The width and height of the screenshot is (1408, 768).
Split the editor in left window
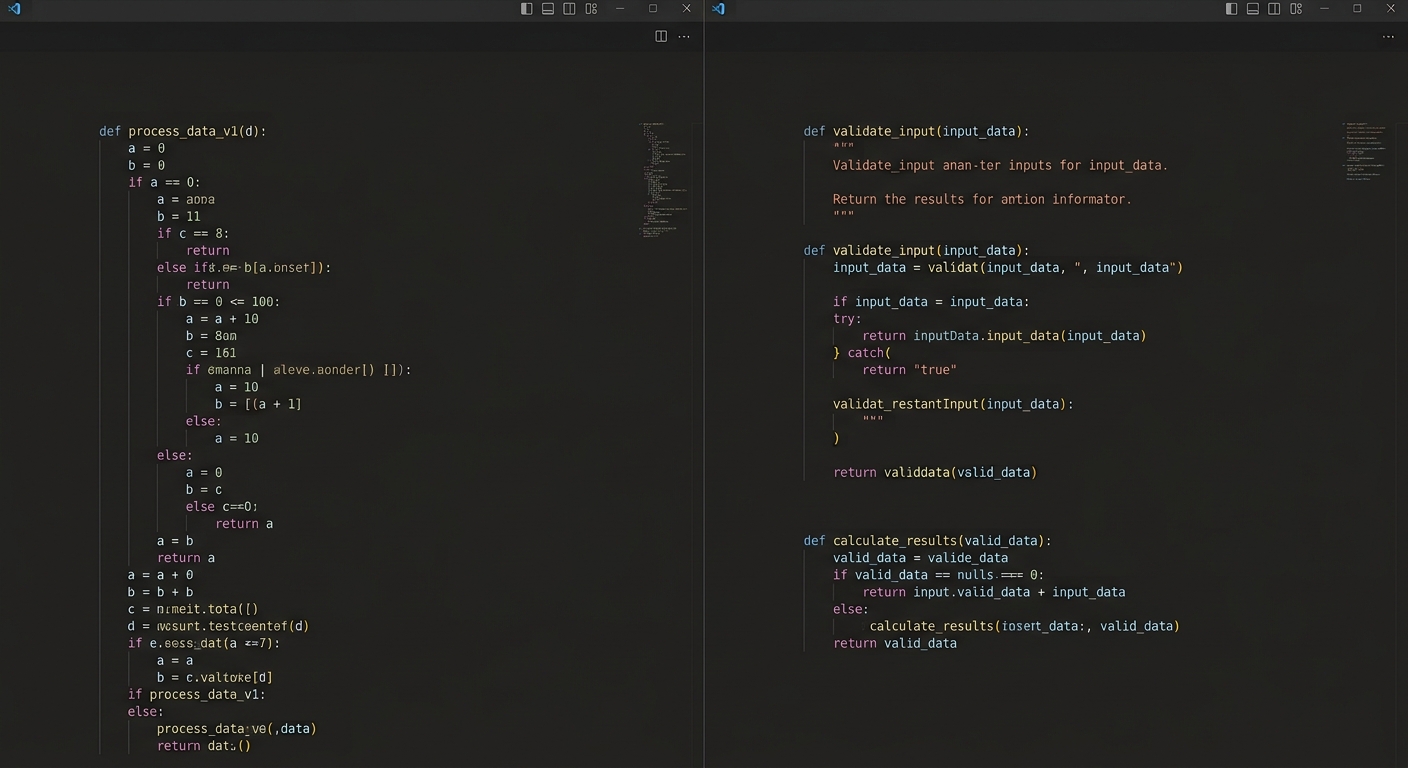(x=661, y=36)
